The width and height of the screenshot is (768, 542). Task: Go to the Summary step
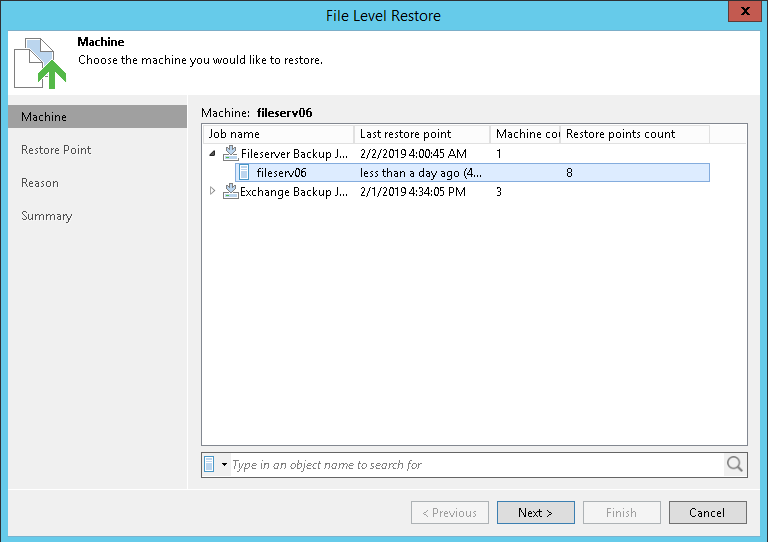click(47, 216)
